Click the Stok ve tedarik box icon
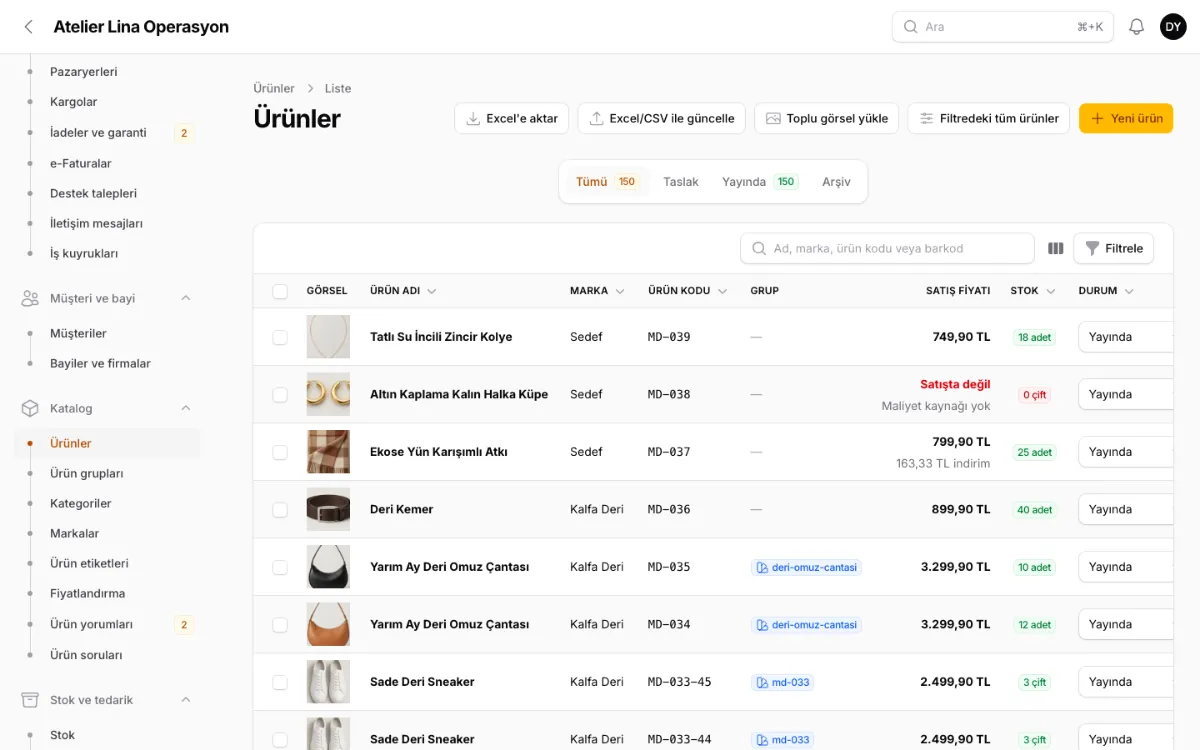Viewport: 1200px width, 750px height. click(x=30, y=700)
